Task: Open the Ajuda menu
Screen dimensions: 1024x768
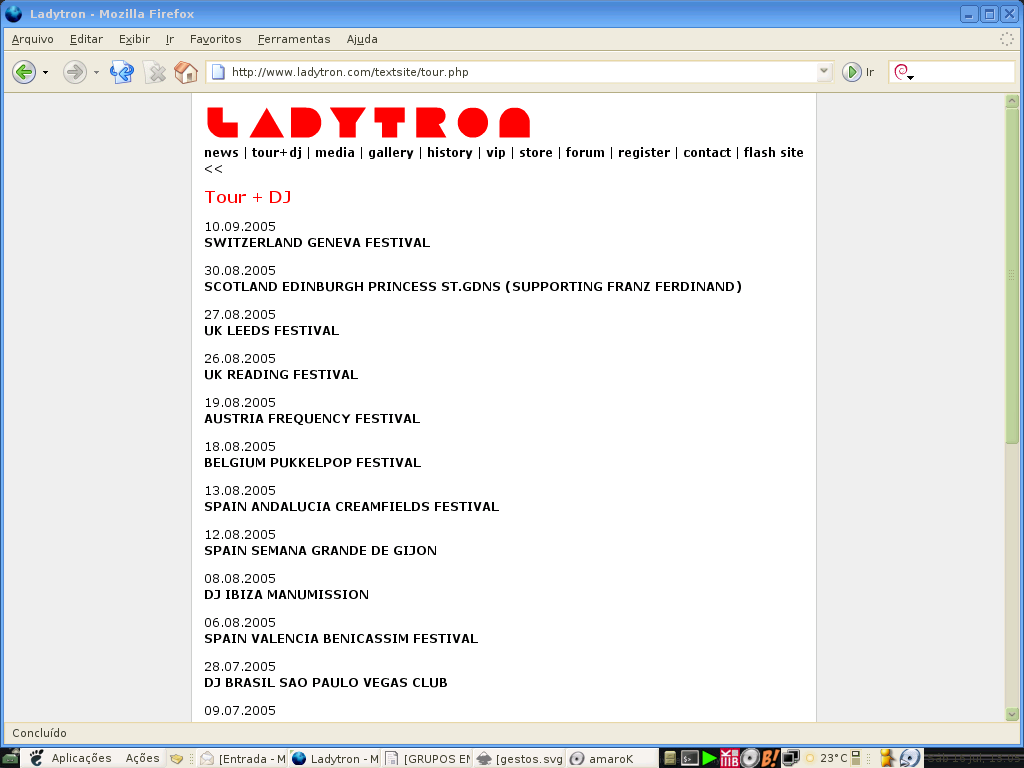Action: pos(362,39)
